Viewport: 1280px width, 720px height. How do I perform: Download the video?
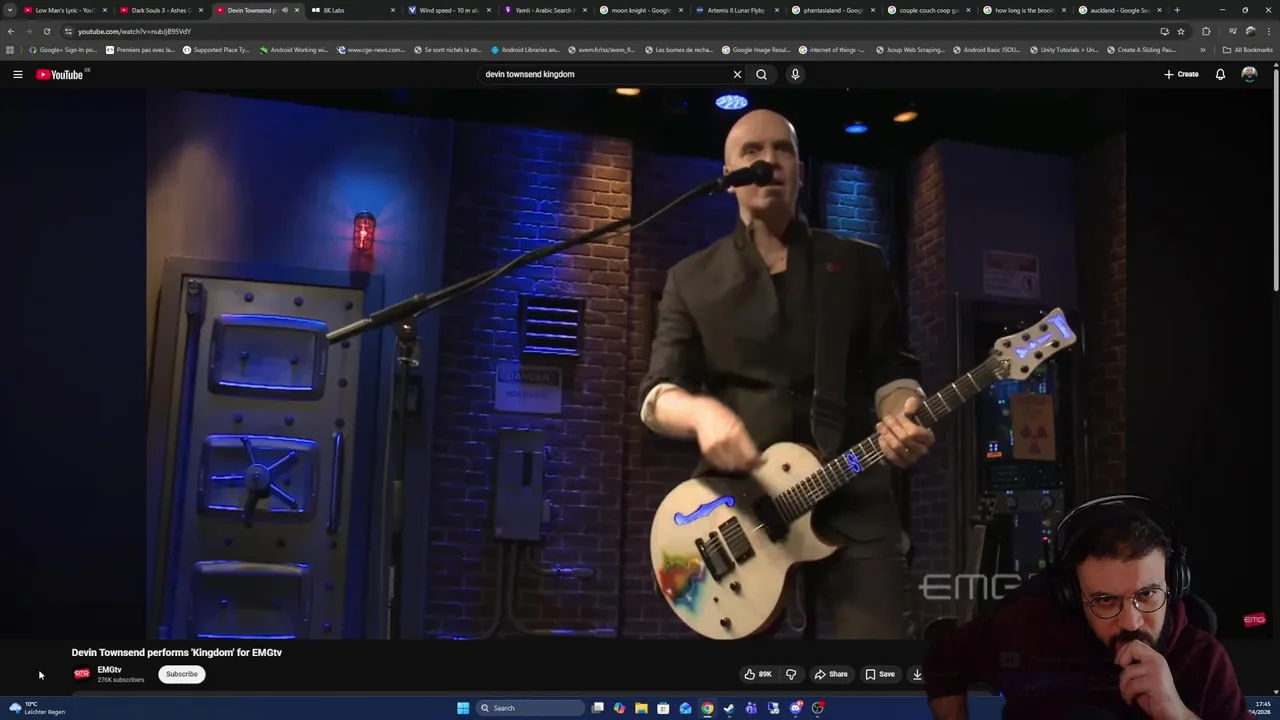click(917, 674)
